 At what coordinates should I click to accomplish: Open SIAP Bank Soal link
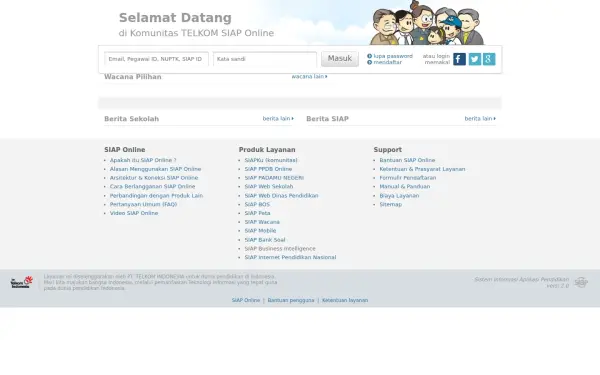tap(265, 240)
